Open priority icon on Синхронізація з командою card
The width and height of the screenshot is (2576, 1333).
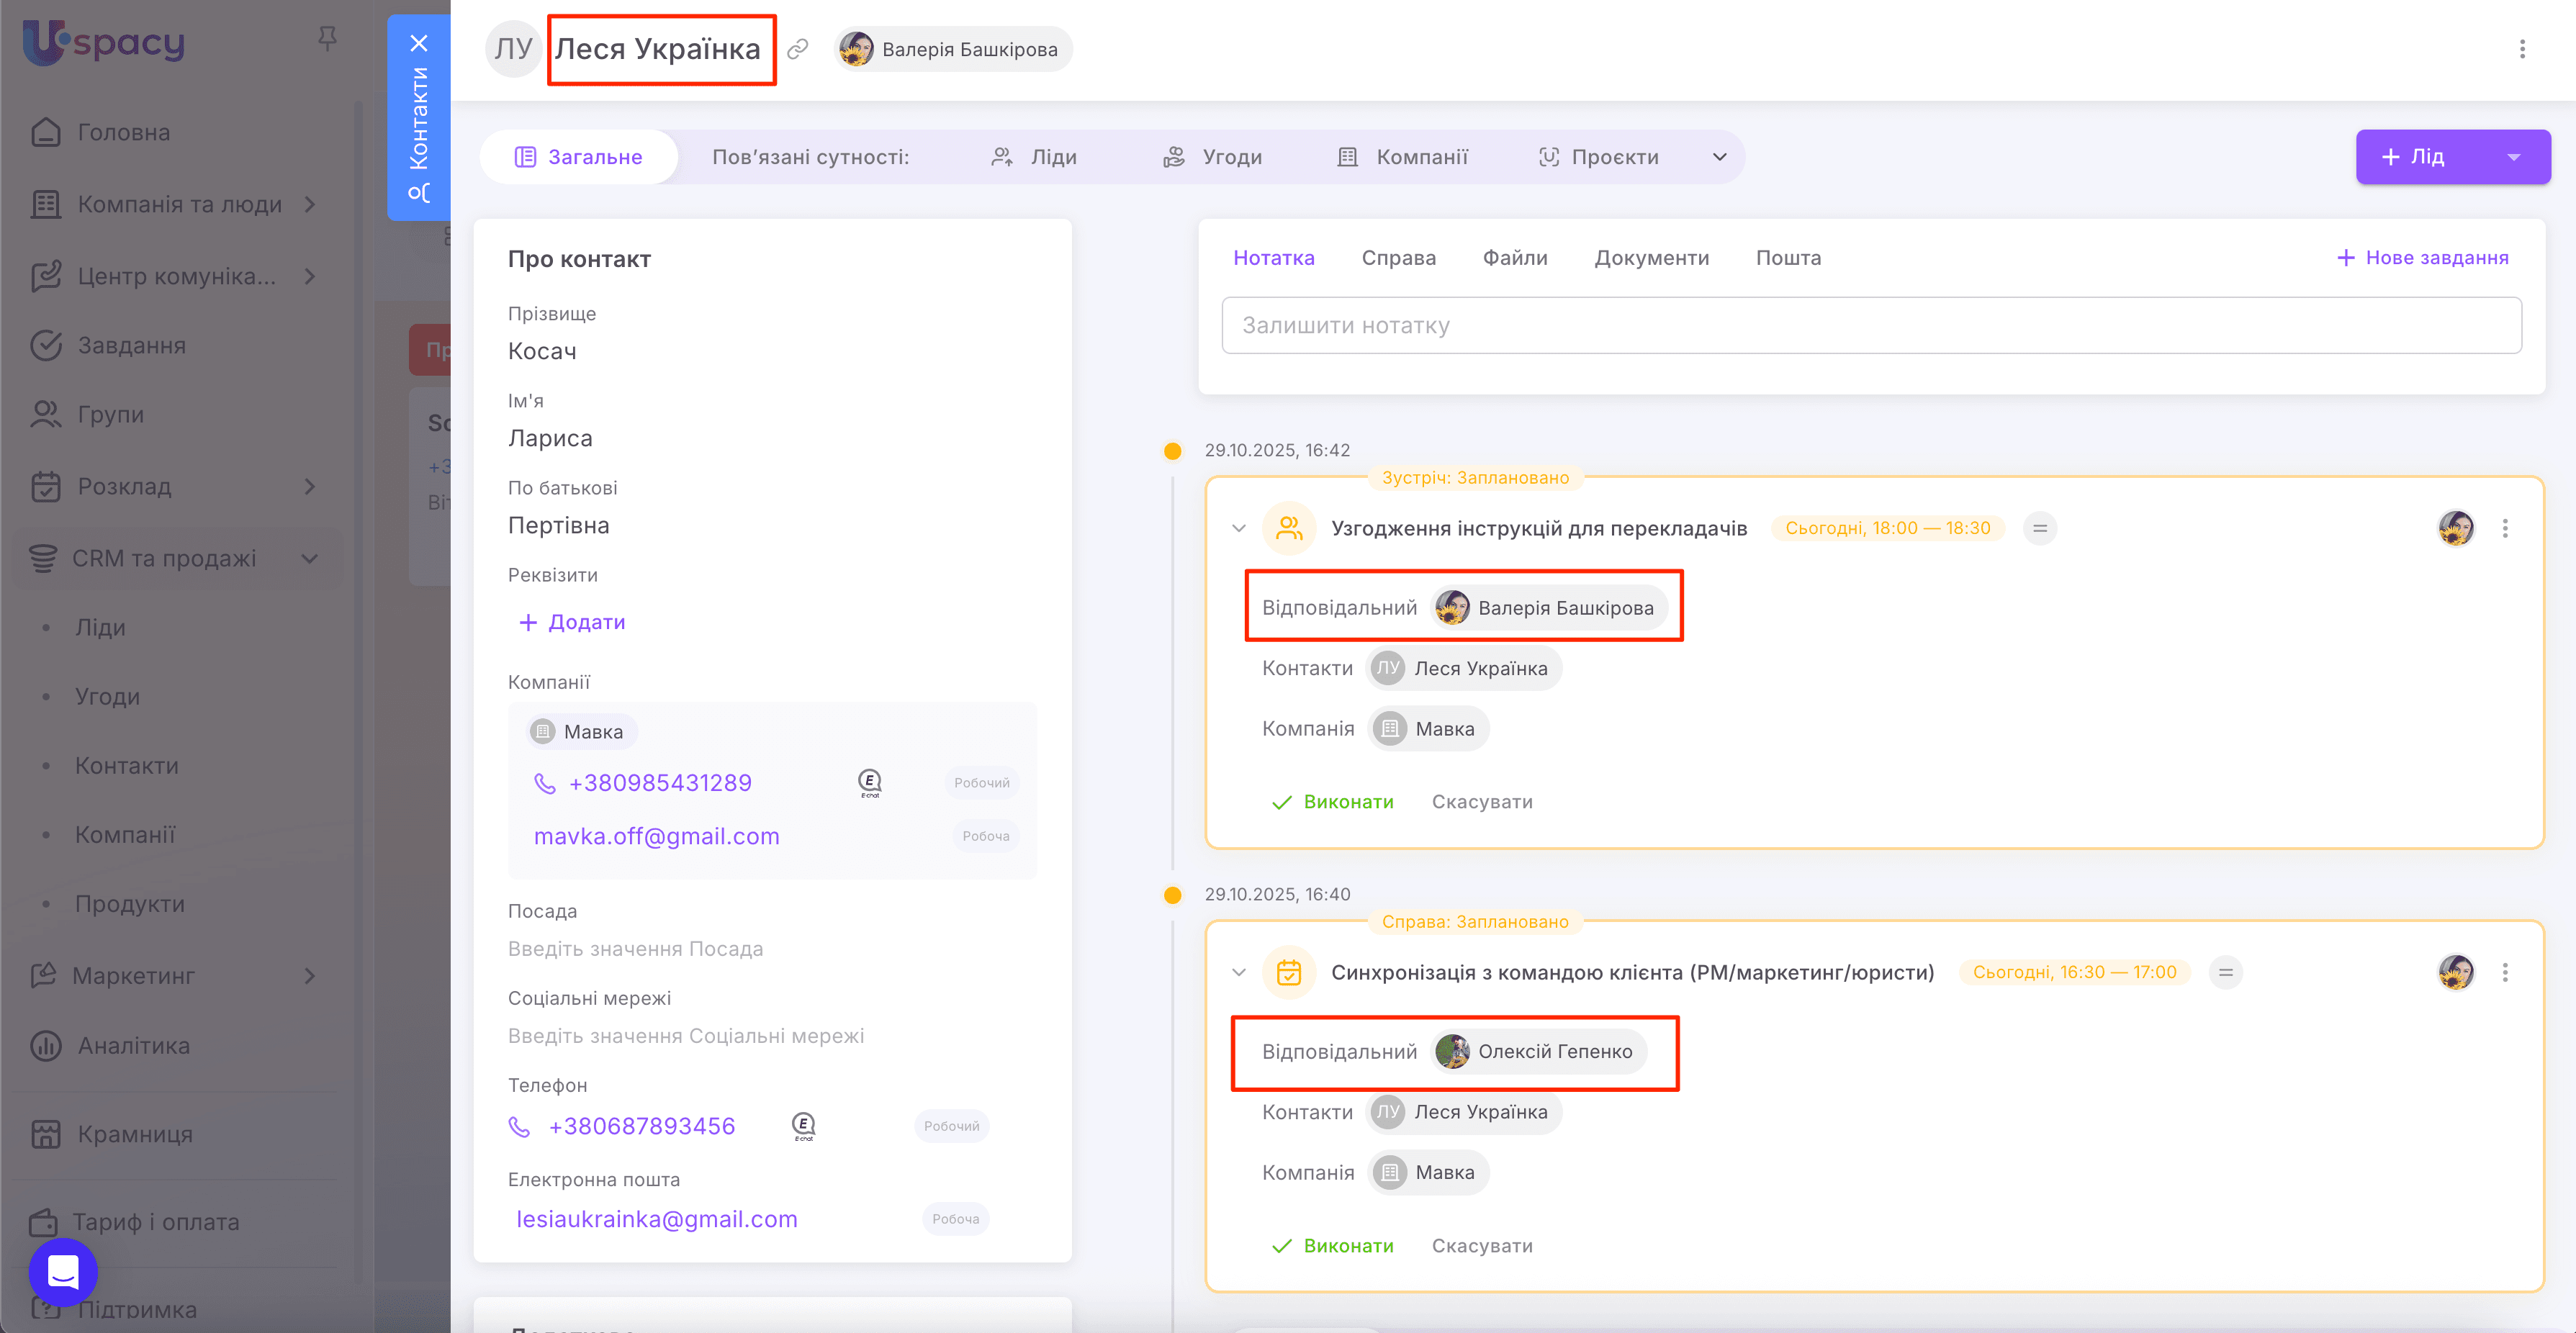(2226, 972)
